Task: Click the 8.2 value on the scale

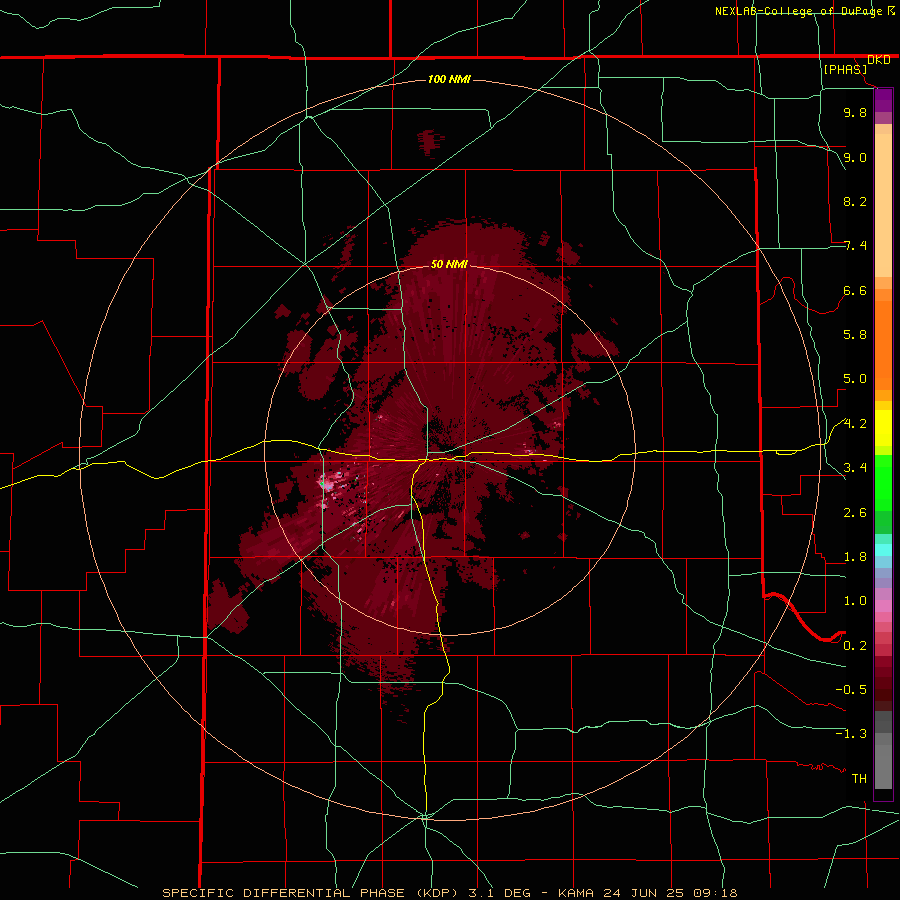Action: pyautogui.click(x=855, y=201)
